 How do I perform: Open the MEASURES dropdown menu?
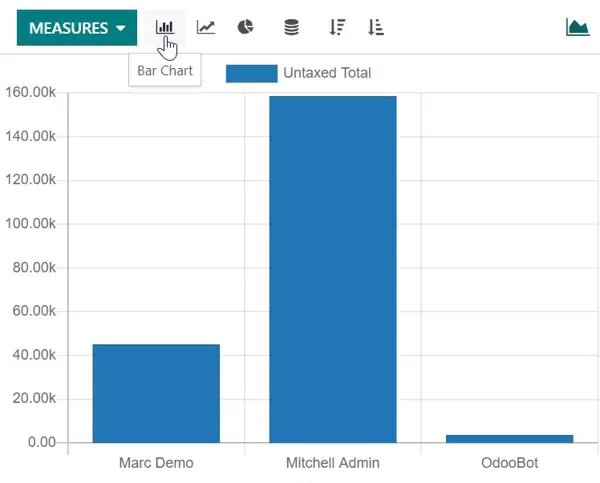pyautogui.click(x=77, y=28)
